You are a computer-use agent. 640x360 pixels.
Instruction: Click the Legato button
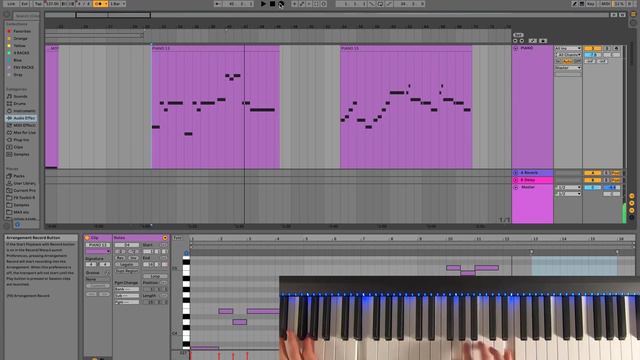click(127, 264)
